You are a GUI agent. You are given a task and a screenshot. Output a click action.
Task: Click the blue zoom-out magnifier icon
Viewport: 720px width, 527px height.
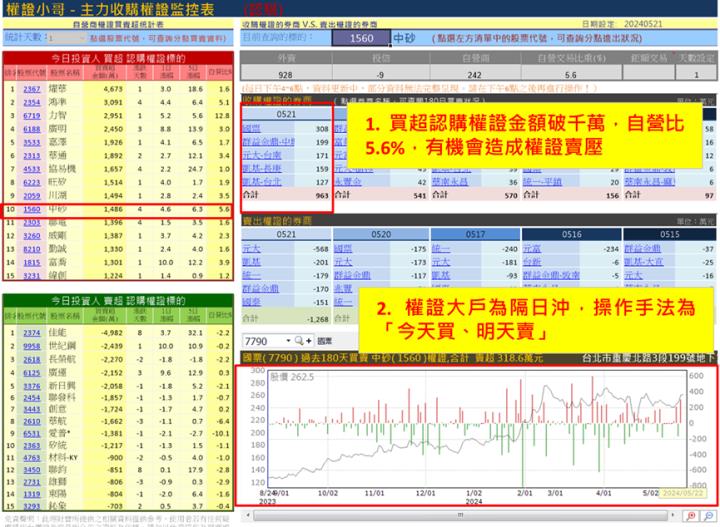click(709, 516)
